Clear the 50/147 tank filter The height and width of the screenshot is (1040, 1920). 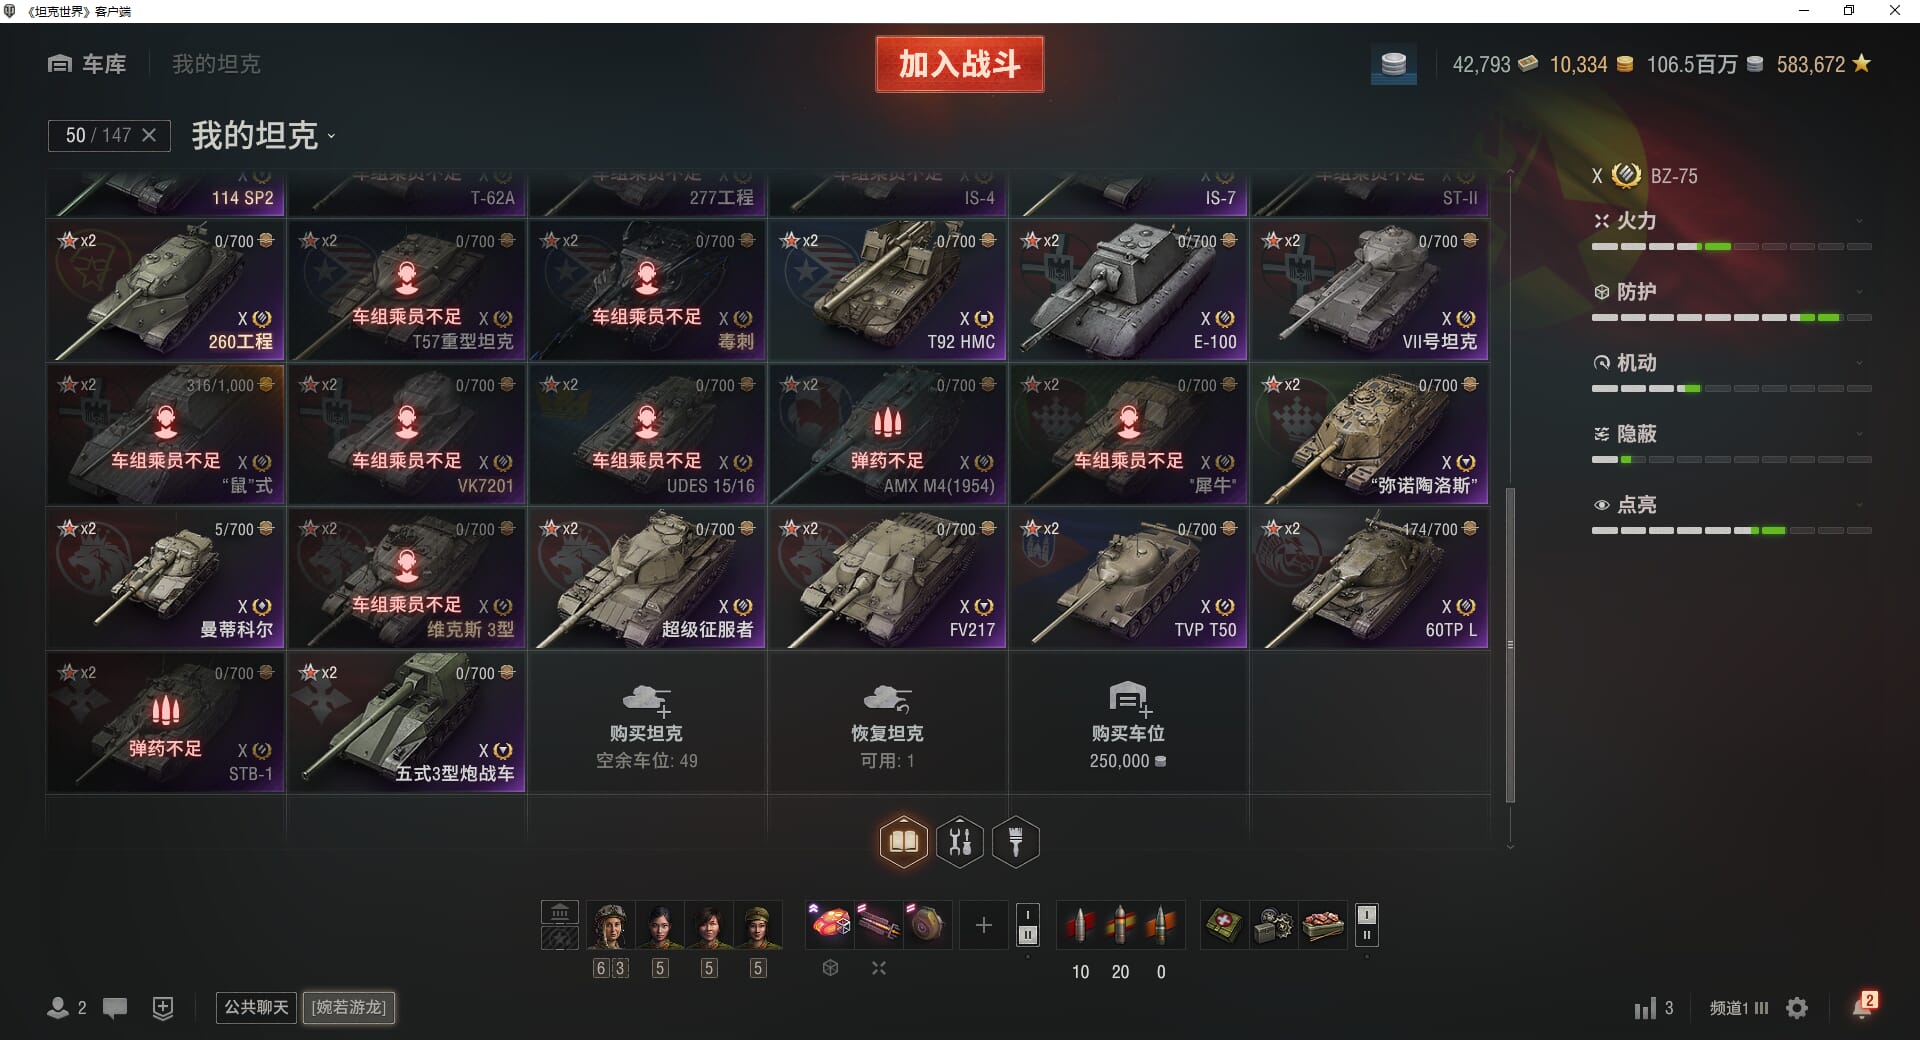149,135
